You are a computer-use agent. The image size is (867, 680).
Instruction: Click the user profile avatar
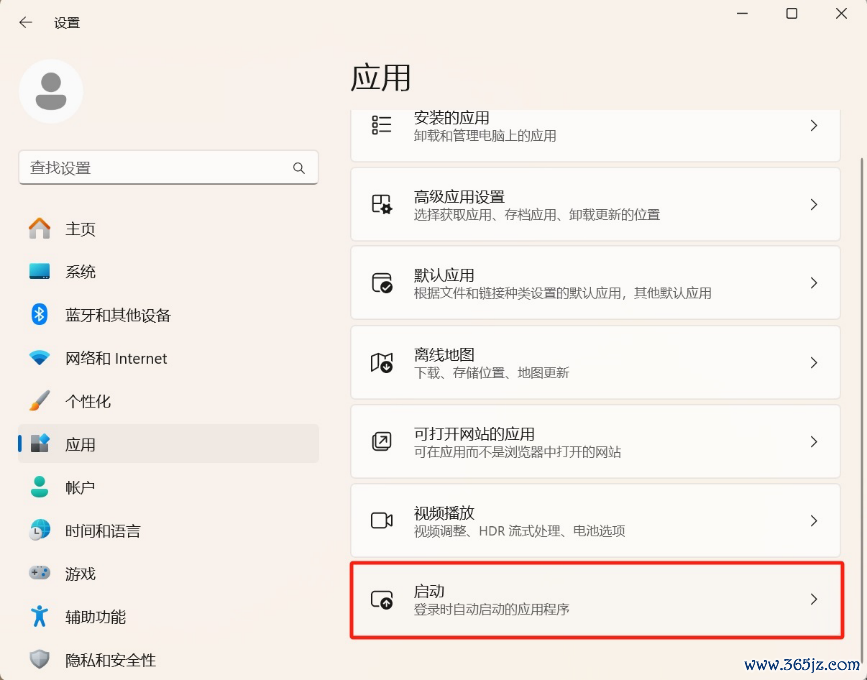51,91
